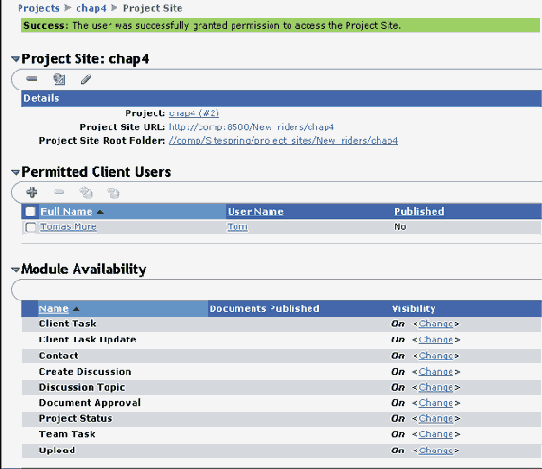The height and width of the screenshot is (469, 542).
Task: Sort modules by the Name column header
Action: (54, 309)
